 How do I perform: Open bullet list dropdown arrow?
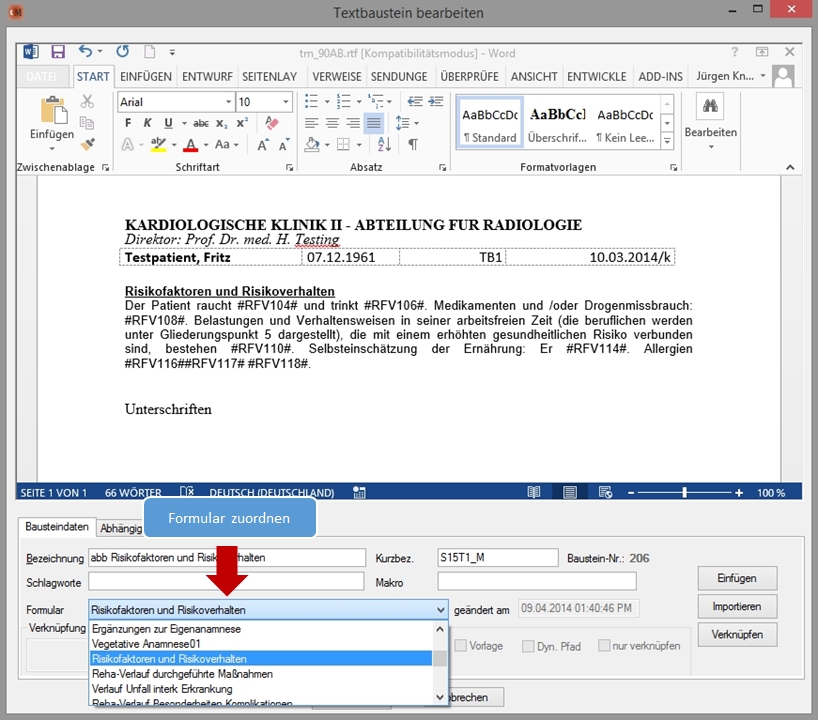pyautogui.click(x=327, y=102)
